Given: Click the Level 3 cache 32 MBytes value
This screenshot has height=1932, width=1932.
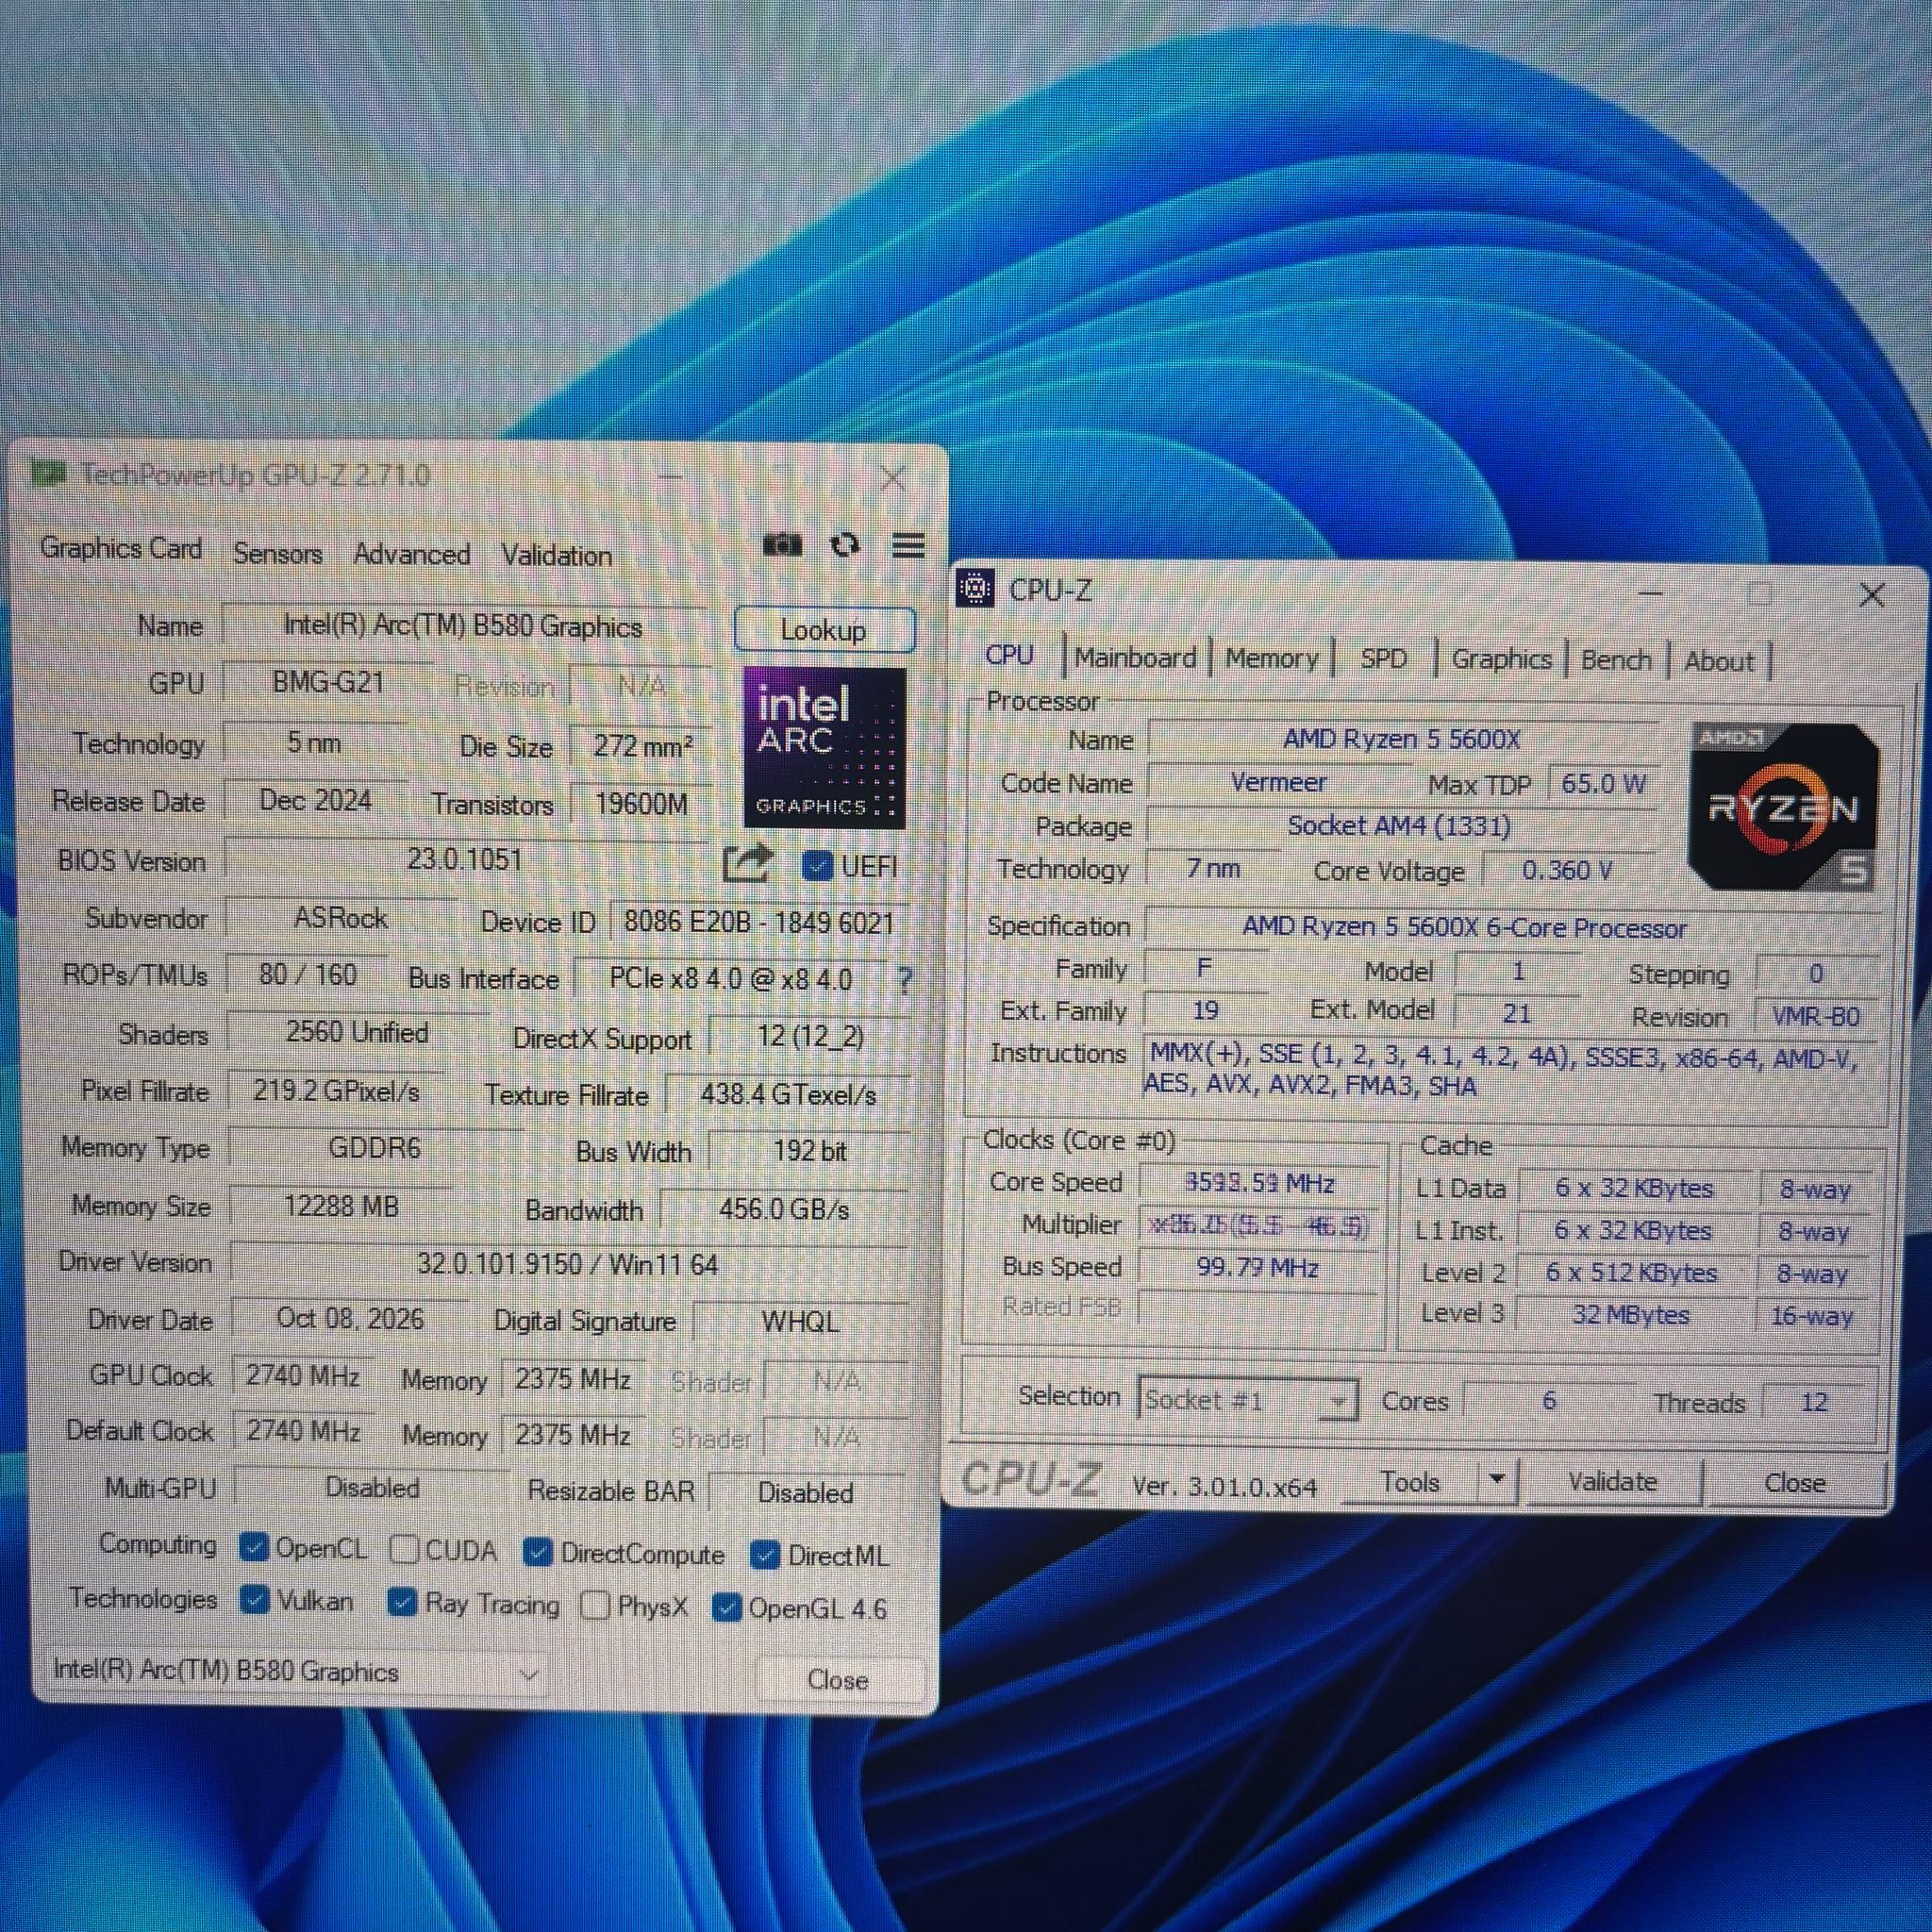Looking at the screenshot, I should pos(1631,1314).
